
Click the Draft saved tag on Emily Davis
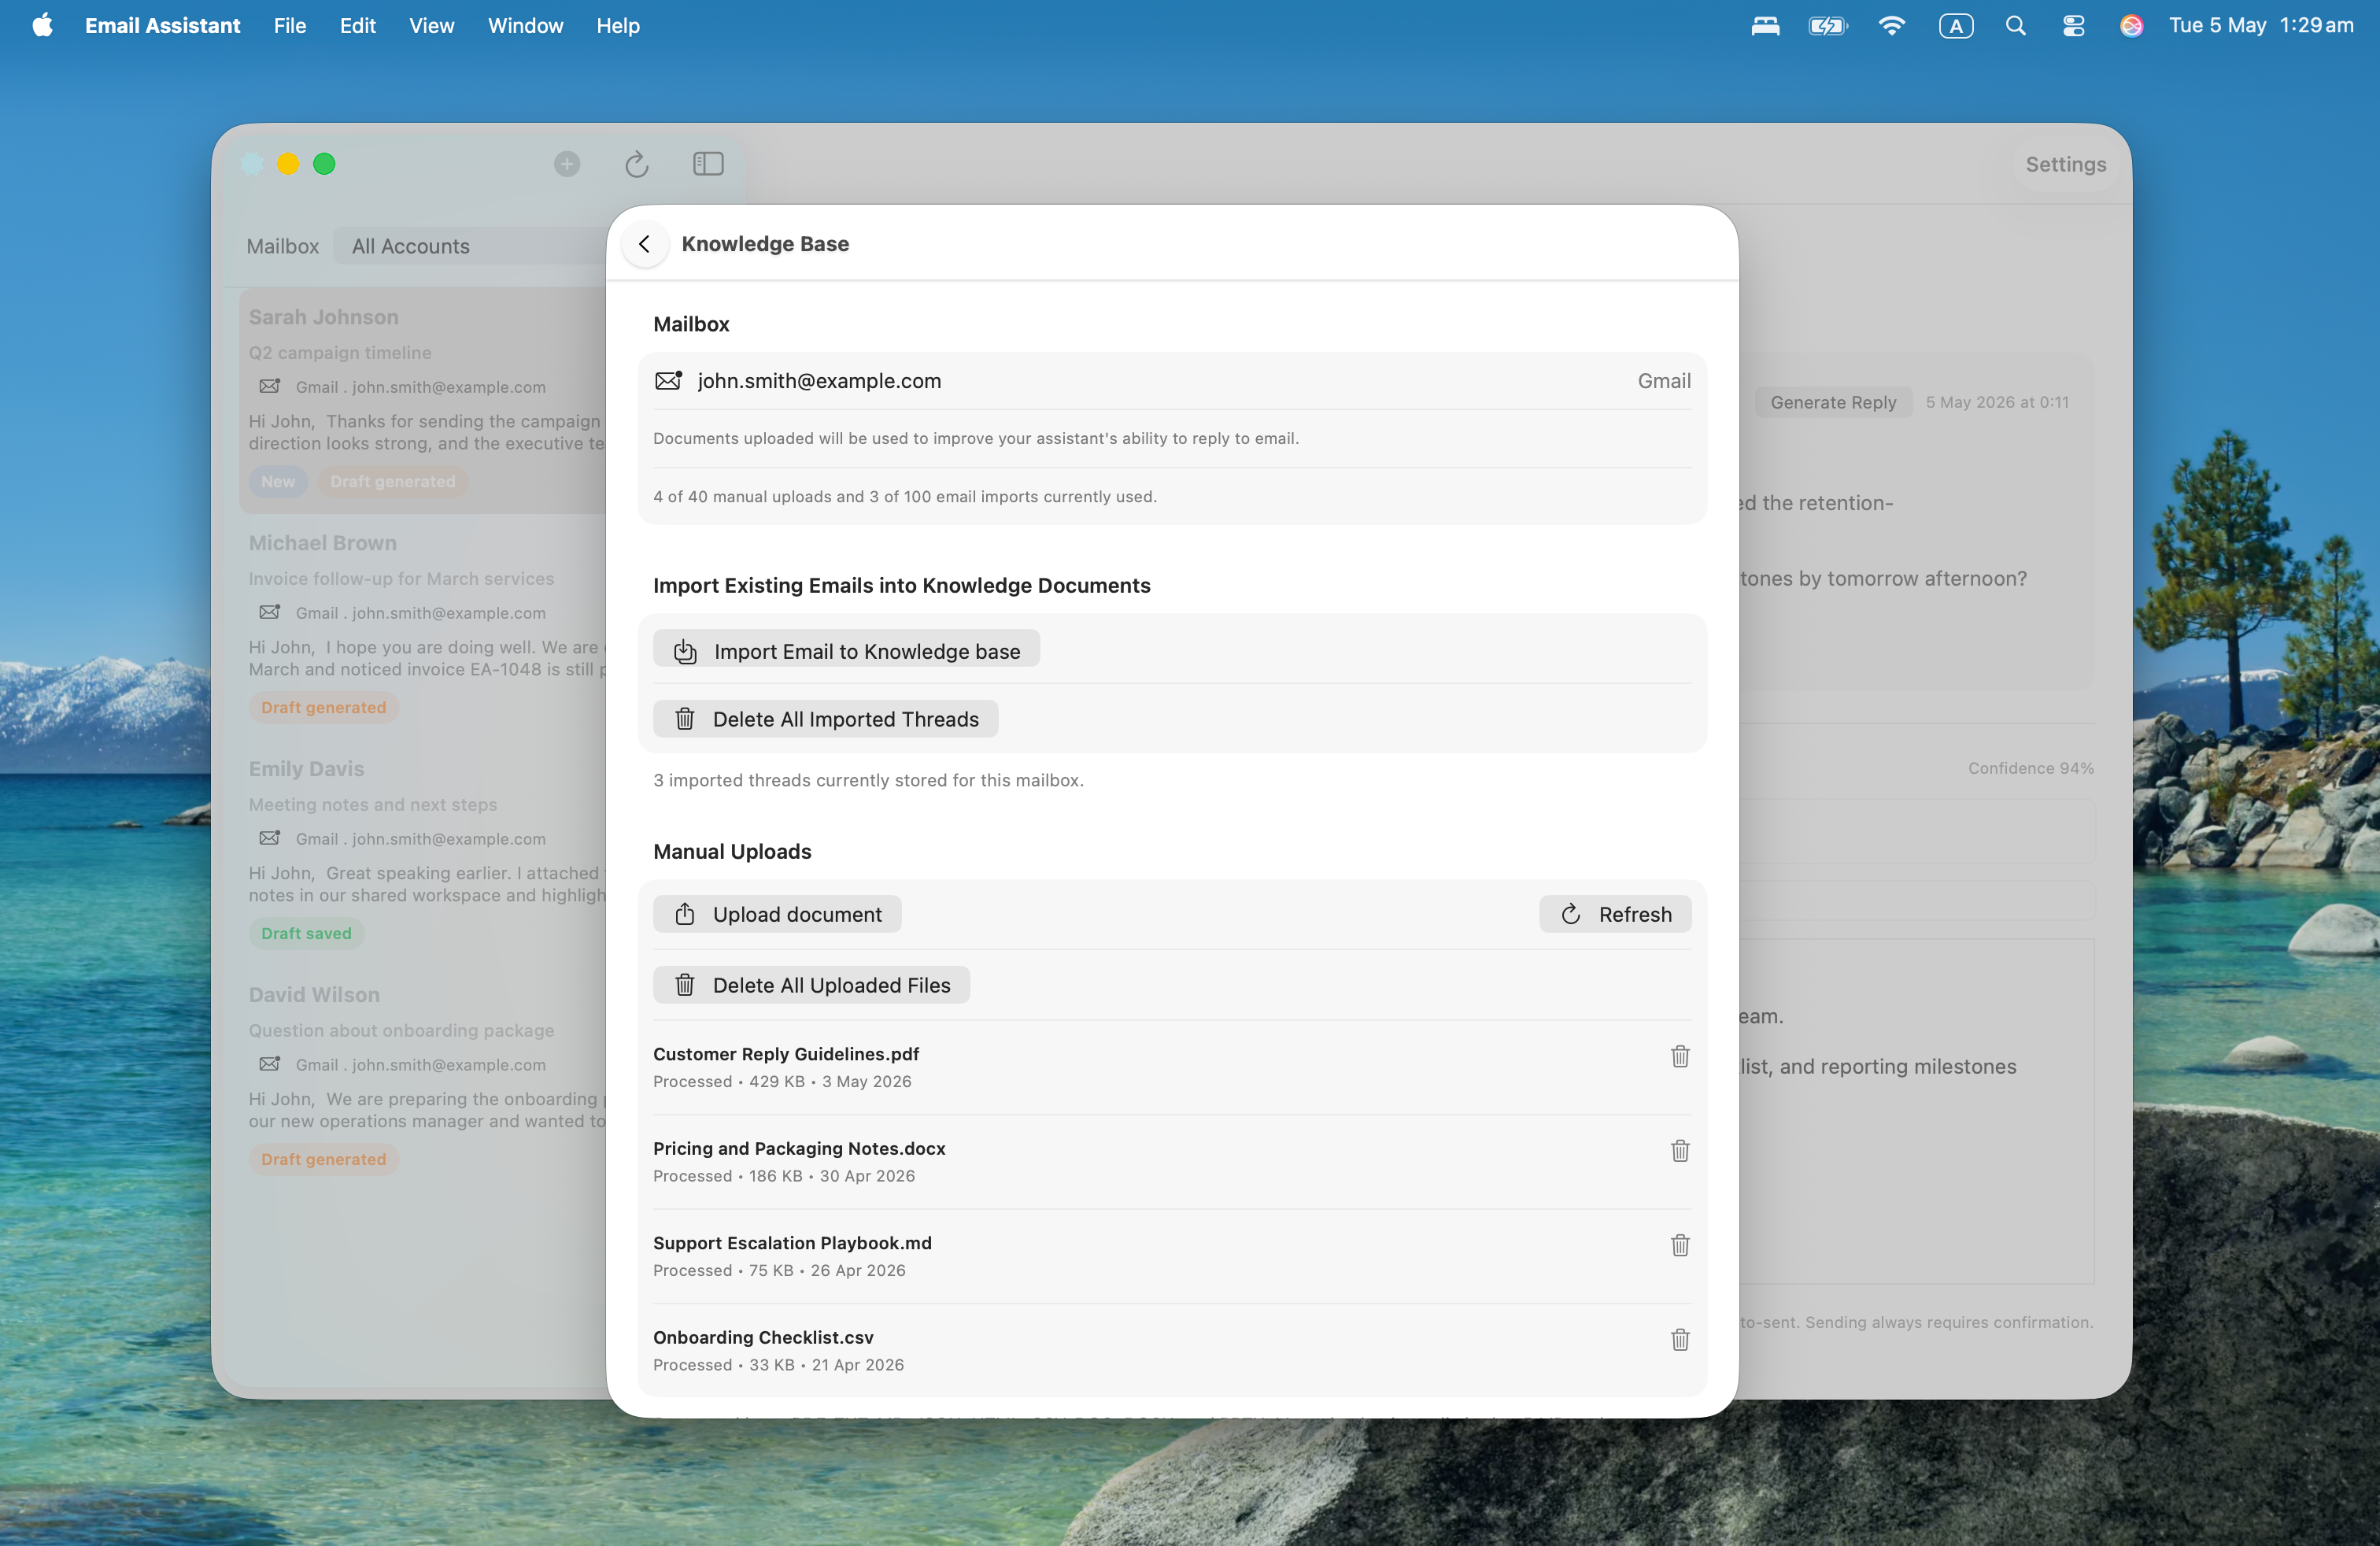point(306,933)
